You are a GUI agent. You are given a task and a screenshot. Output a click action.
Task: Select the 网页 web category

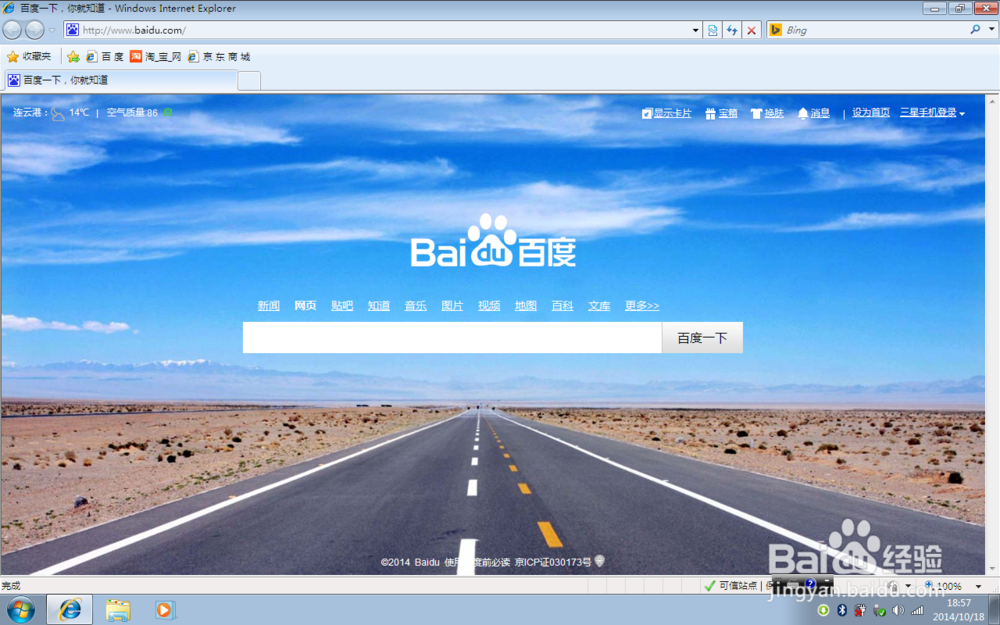(x=305, y=305)
